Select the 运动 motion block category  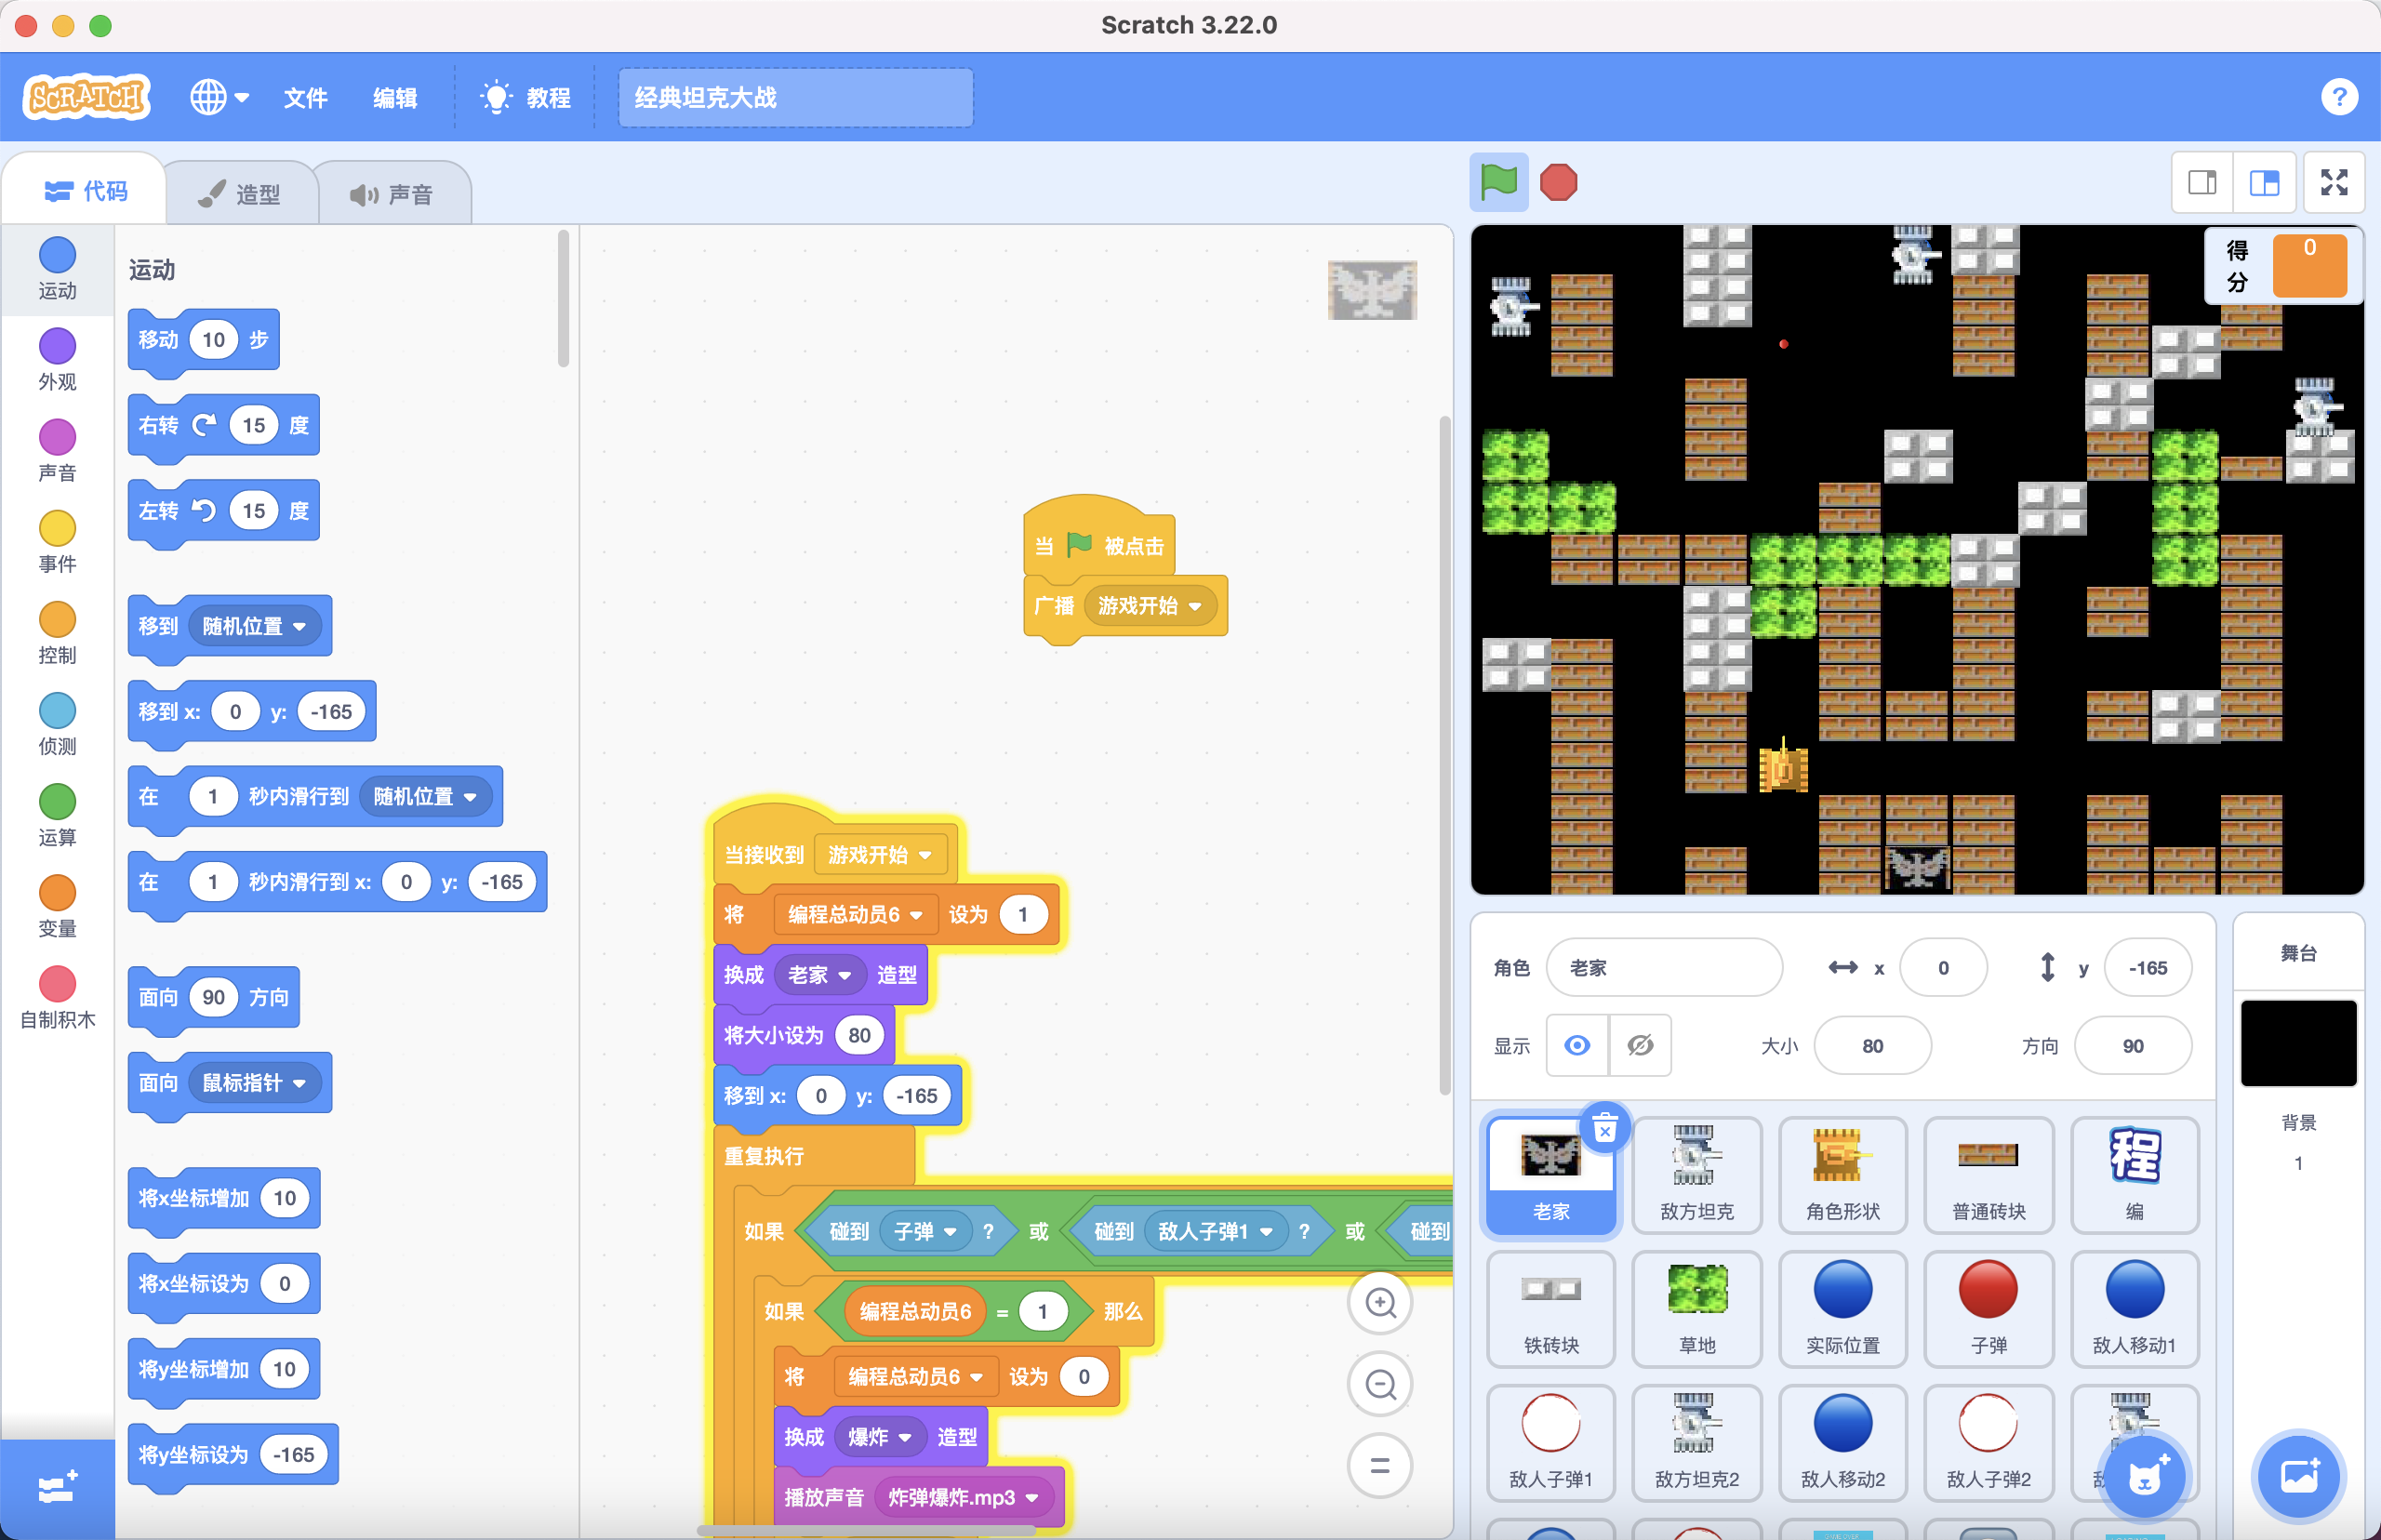click(x=57, y=268)
